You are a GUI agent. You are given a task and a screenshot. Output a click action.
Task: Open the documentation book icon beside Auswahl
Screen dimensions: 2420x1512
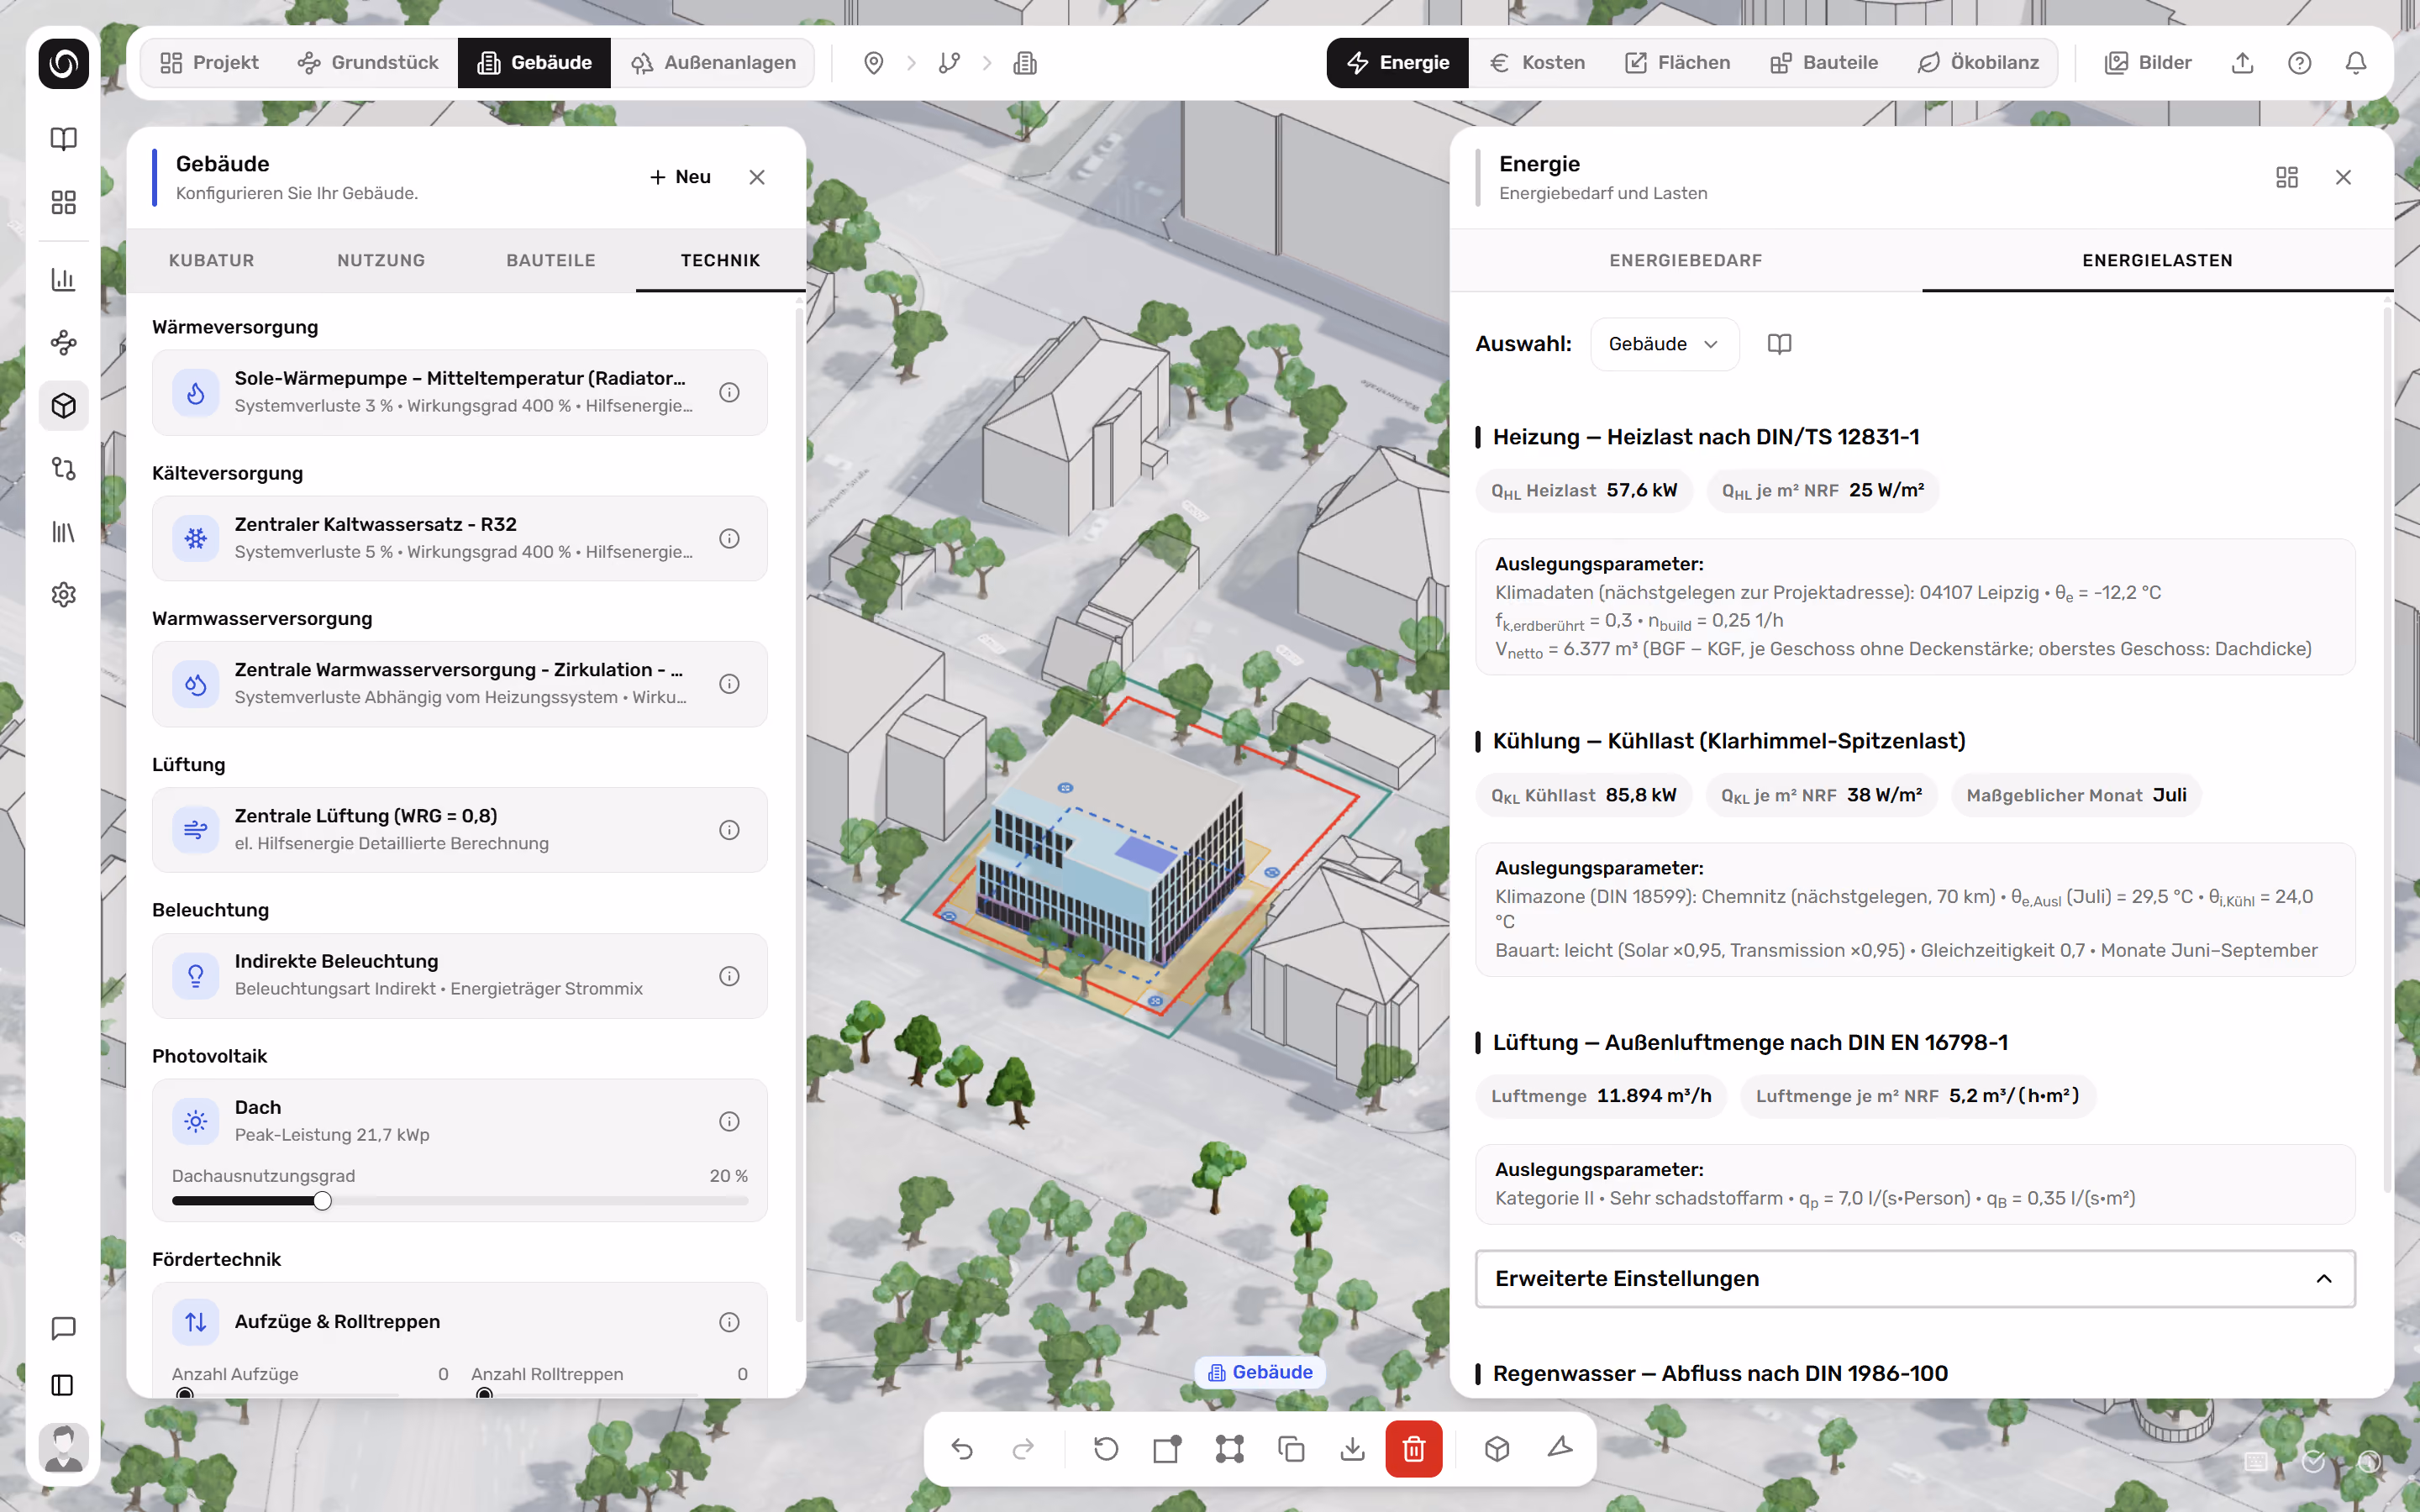click(1779, 344)
